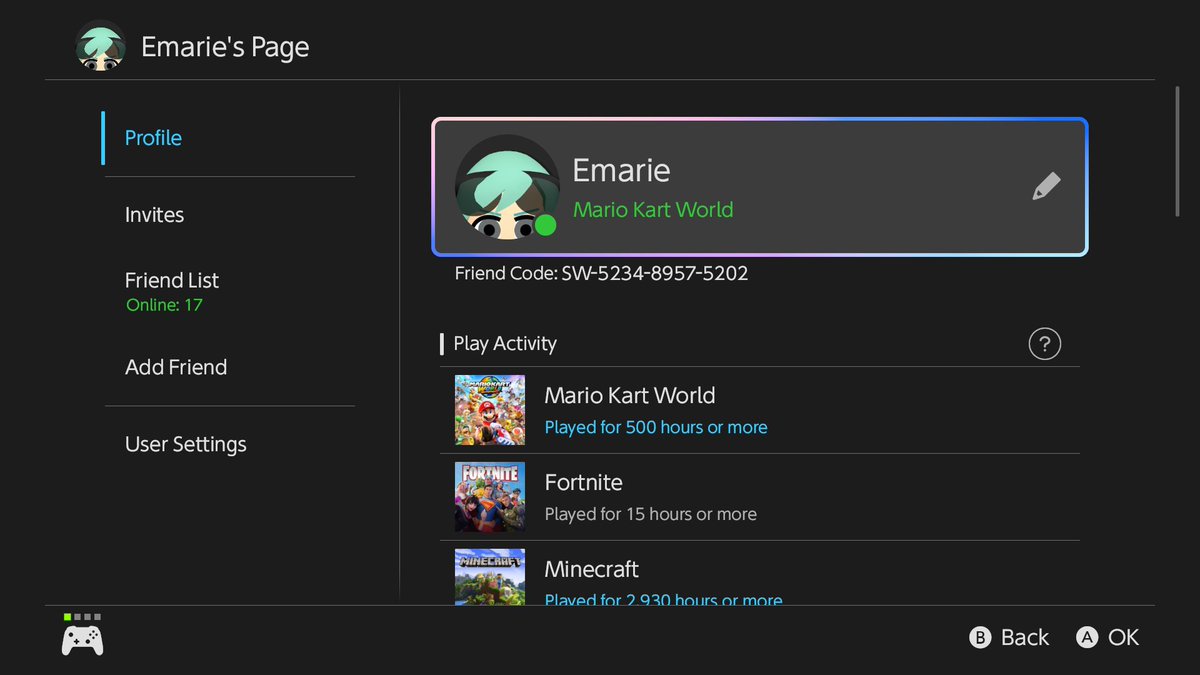Screen dimensions: 1200x675
Task: Select the Profile sidebar item
Action: click(x=230, y=138)
